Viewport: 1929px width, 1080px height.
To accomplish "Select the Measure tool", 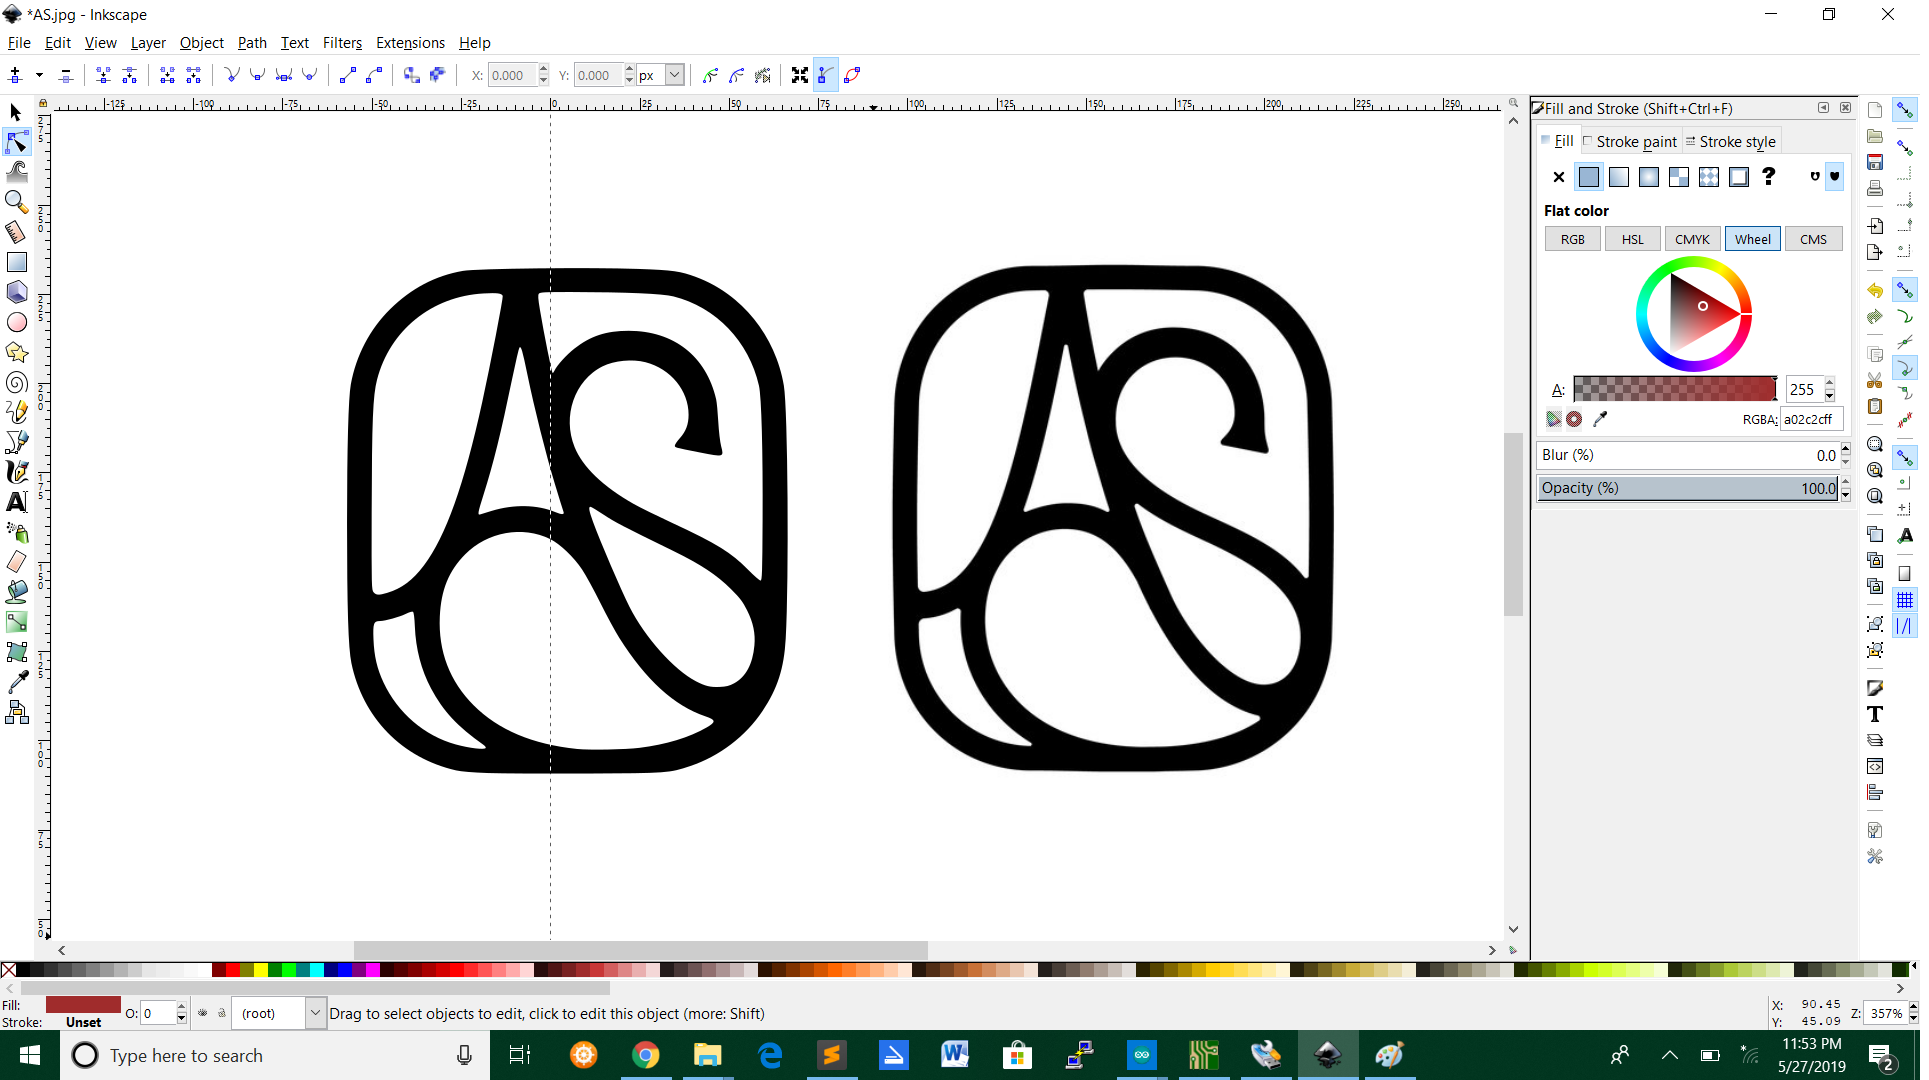I will [16, 232].
